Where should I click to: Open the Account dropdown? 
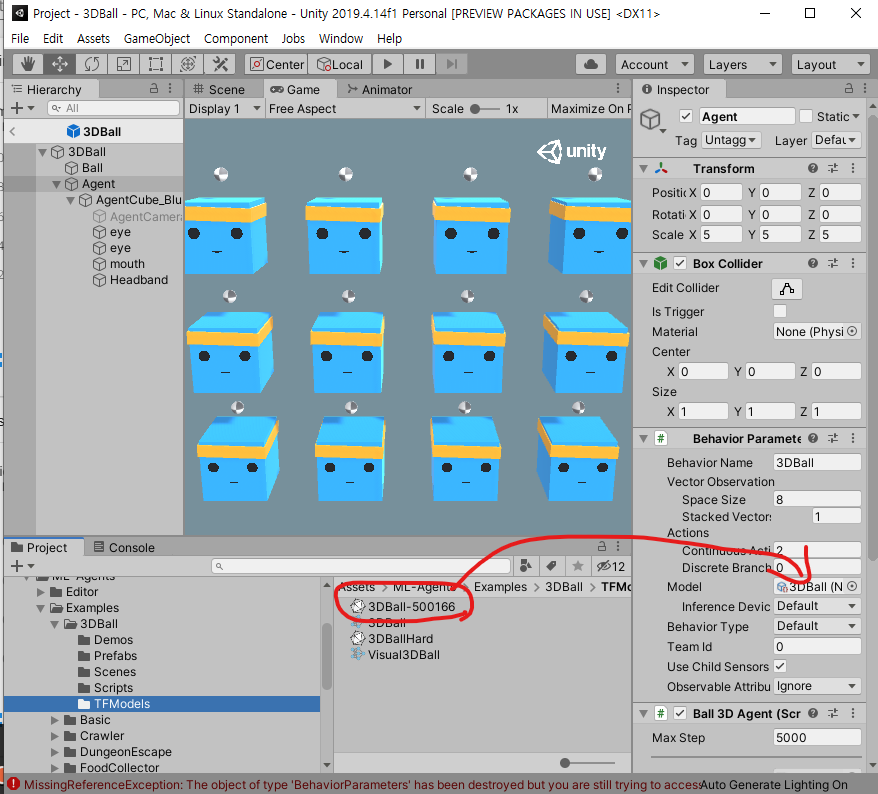[x=655, y=64]
